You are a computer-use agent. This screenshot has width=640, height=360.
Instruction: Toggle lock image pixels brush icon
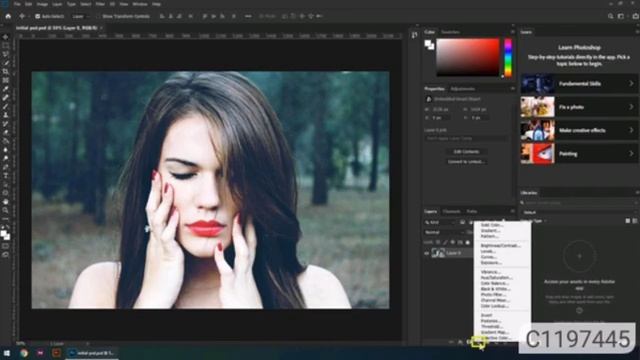(x=445, y=242)
